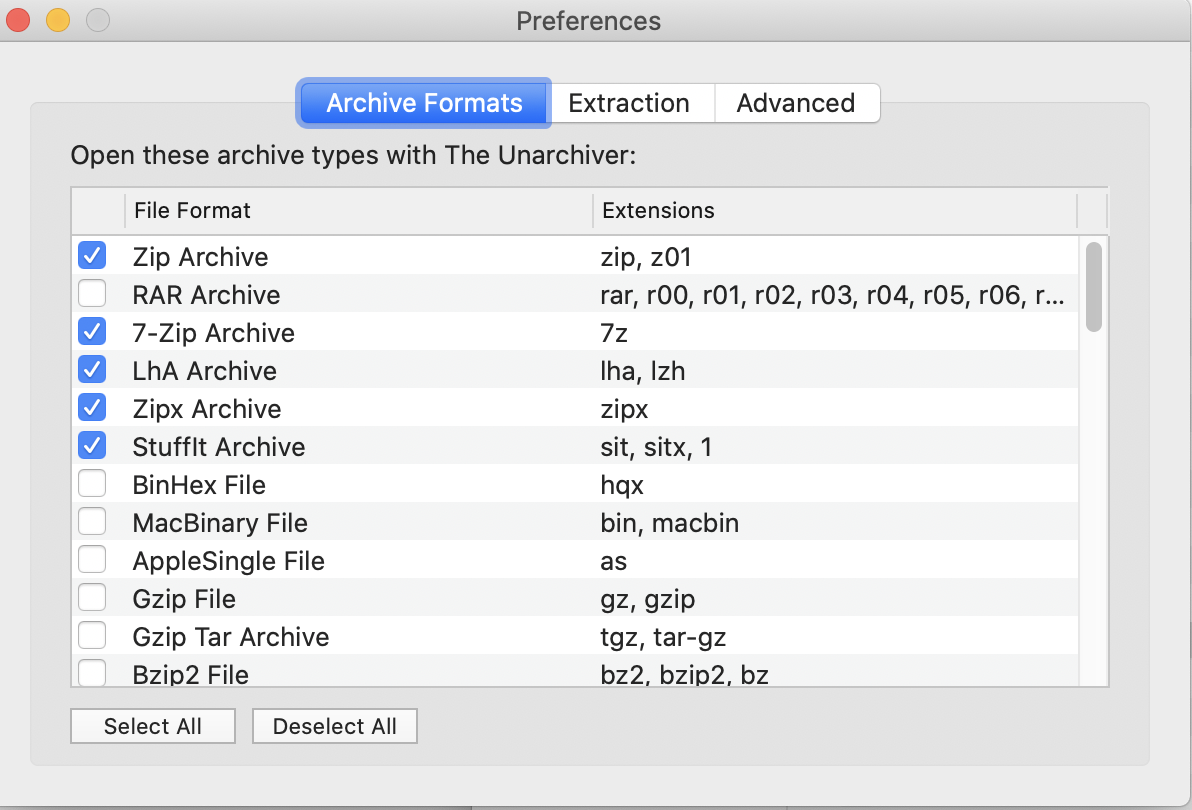Enable the RAR Archive checkbox

click(92, 294)
